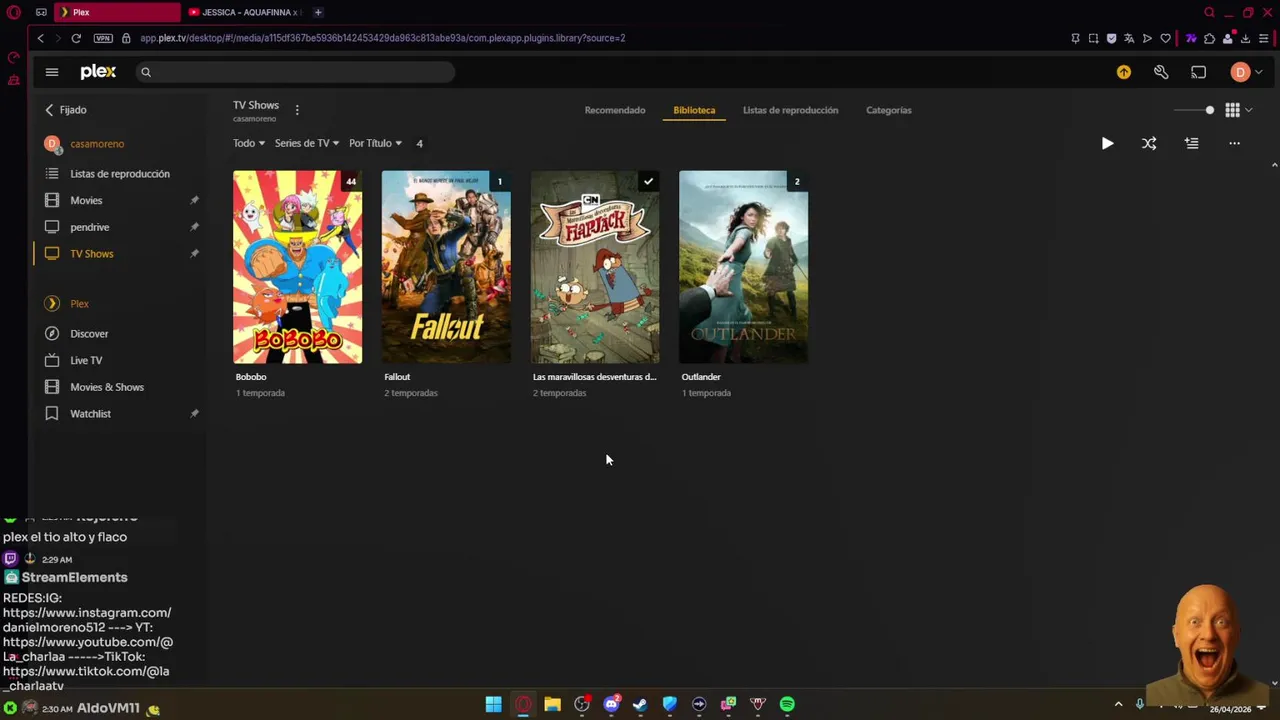1280x720 pixels.
Task: Open the Plex hamburger menu
Action: click(x=52, y=72)
